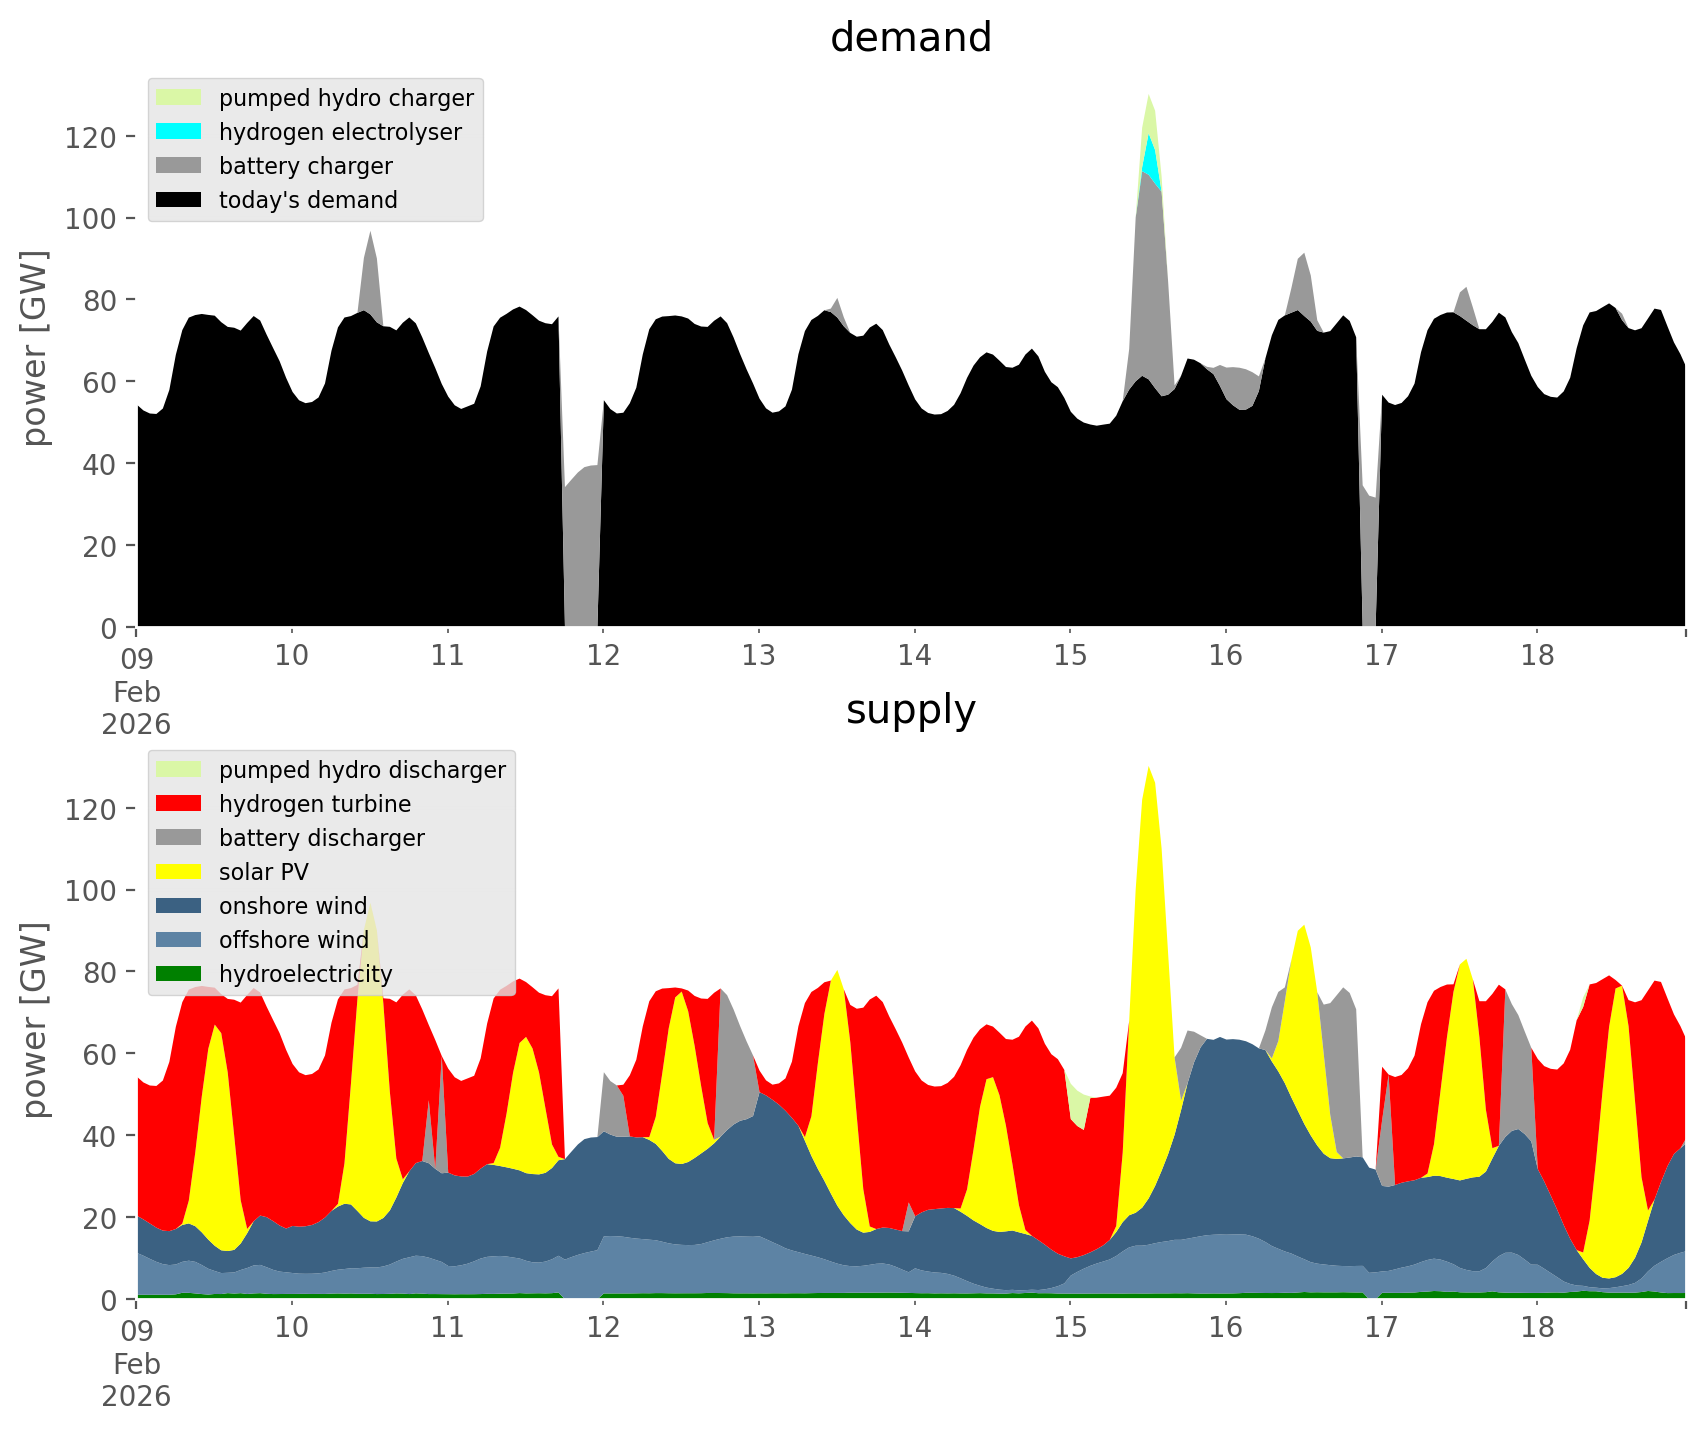Click the "09 Feb 2026" label under the supply chart

click(136, 1364)
